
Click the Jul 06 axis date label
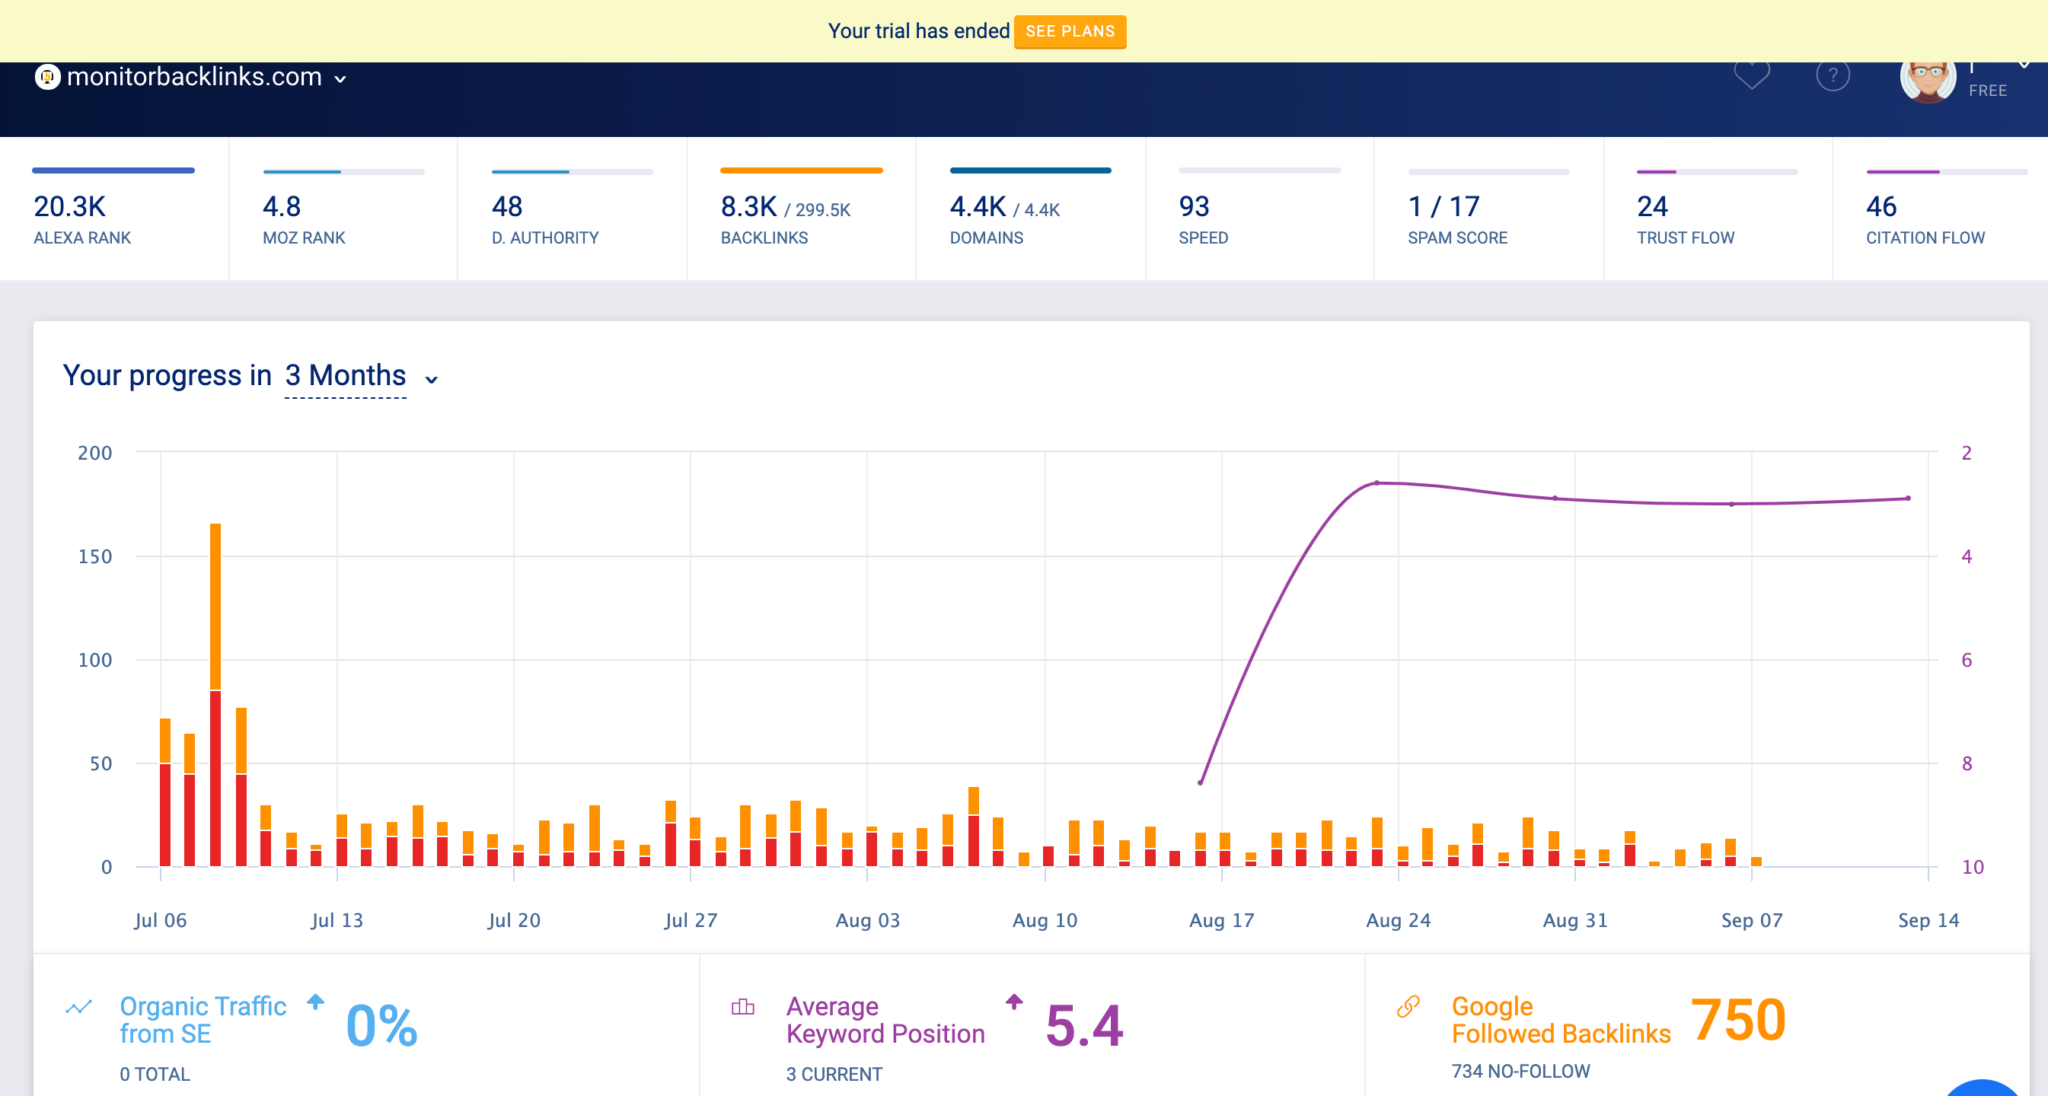[x=160, y=920]
